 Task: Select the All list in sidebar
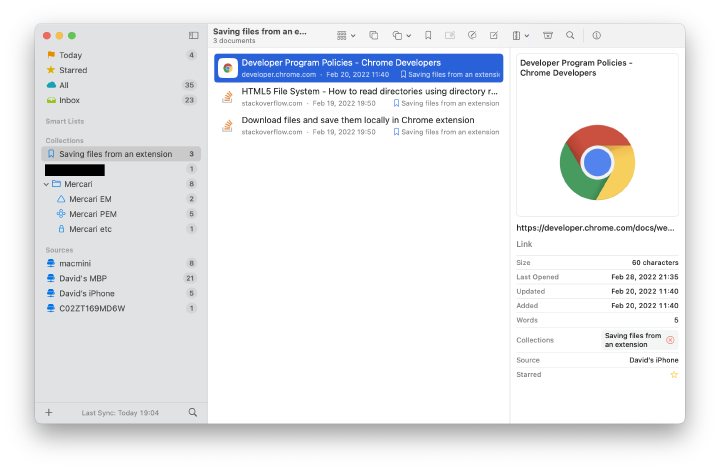[x=121, y=85]
